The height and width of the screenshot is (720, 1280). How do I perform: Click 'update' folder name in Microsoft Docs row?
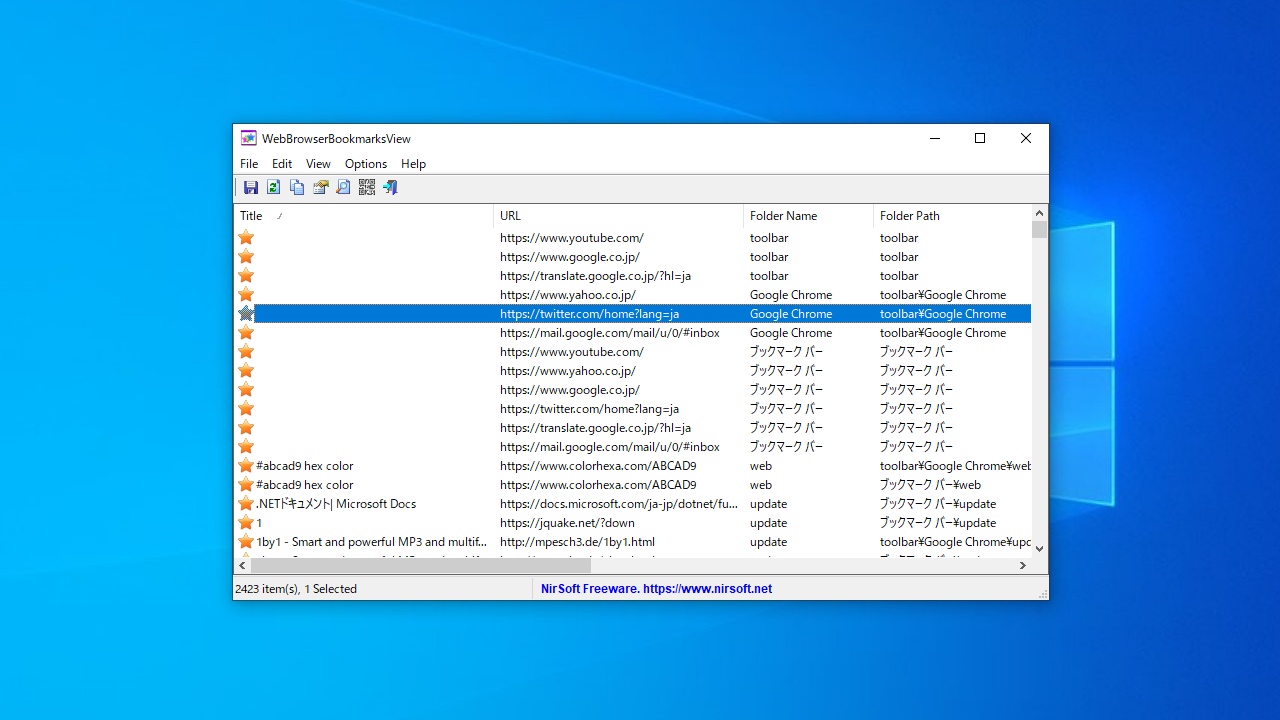(x=768, y=504)
